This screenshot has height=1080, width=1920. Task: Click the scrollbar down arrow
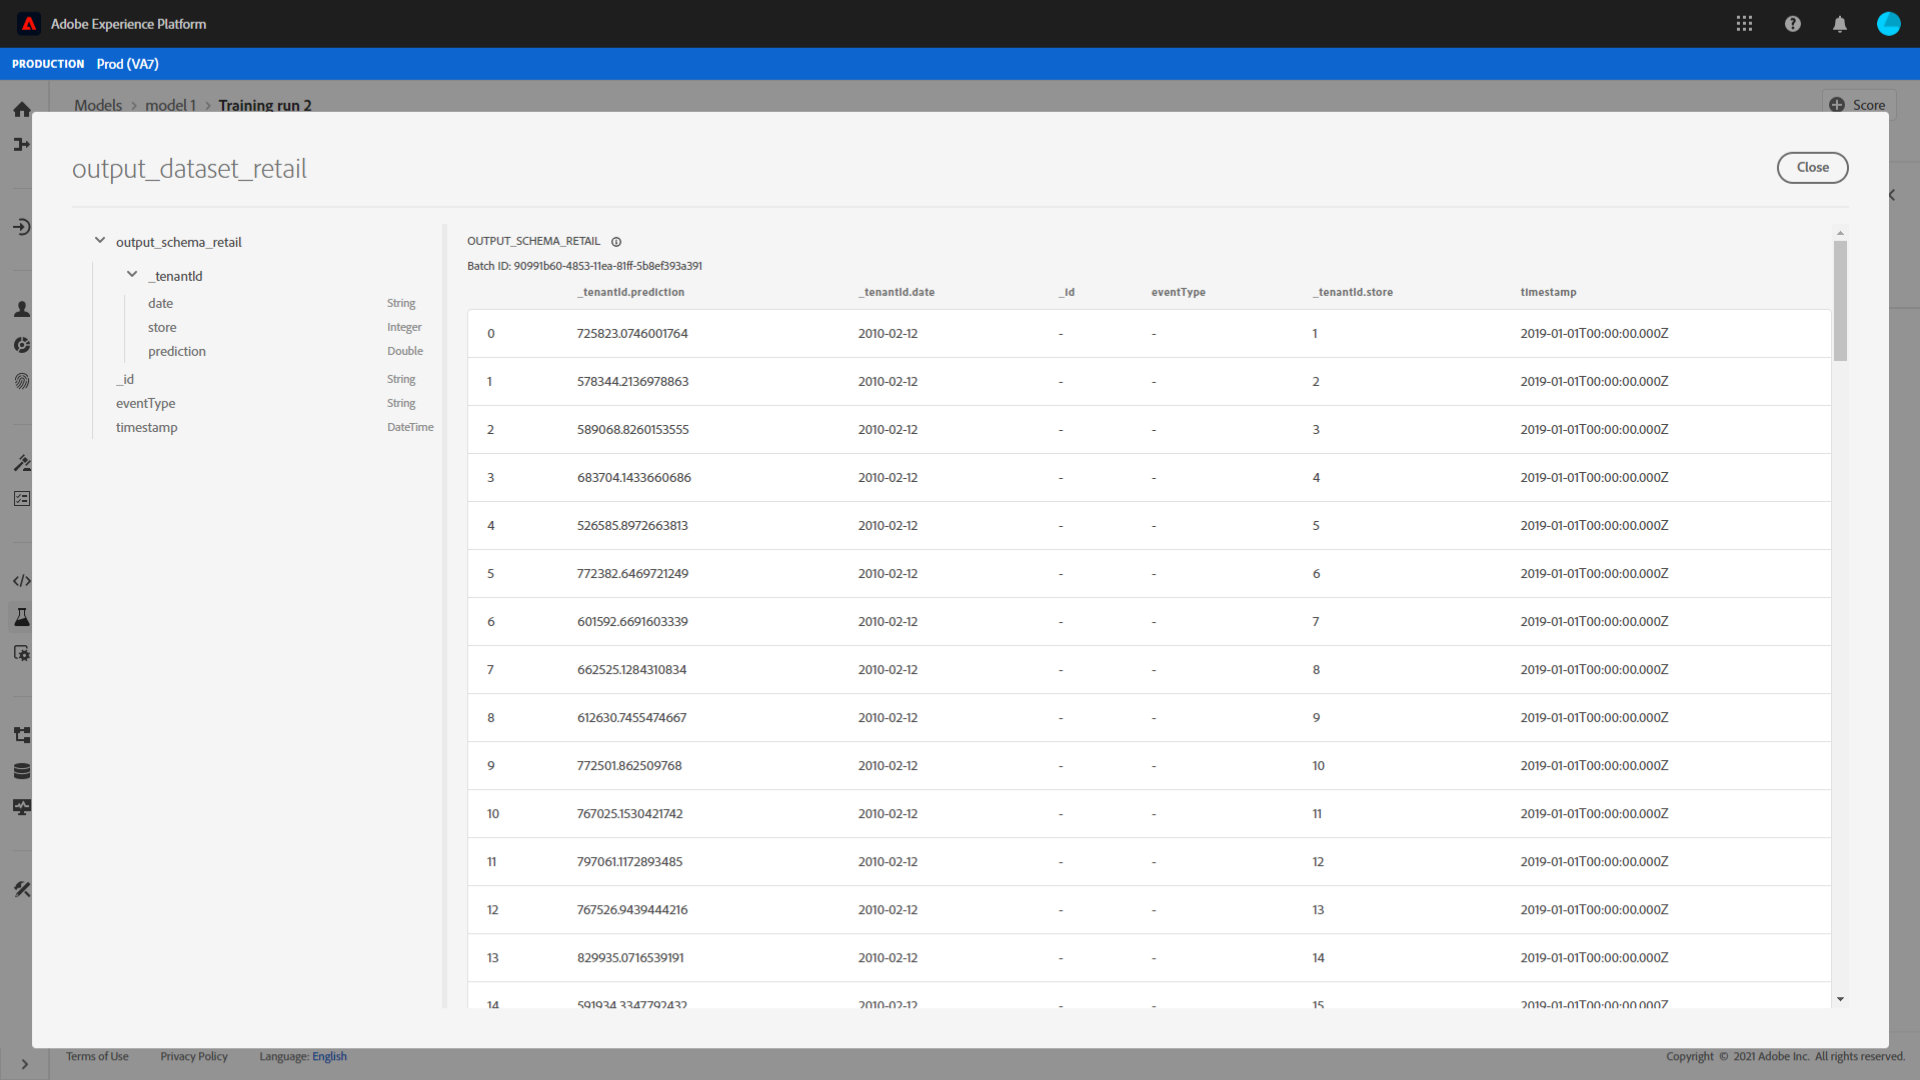click(x=1840, y=999)
